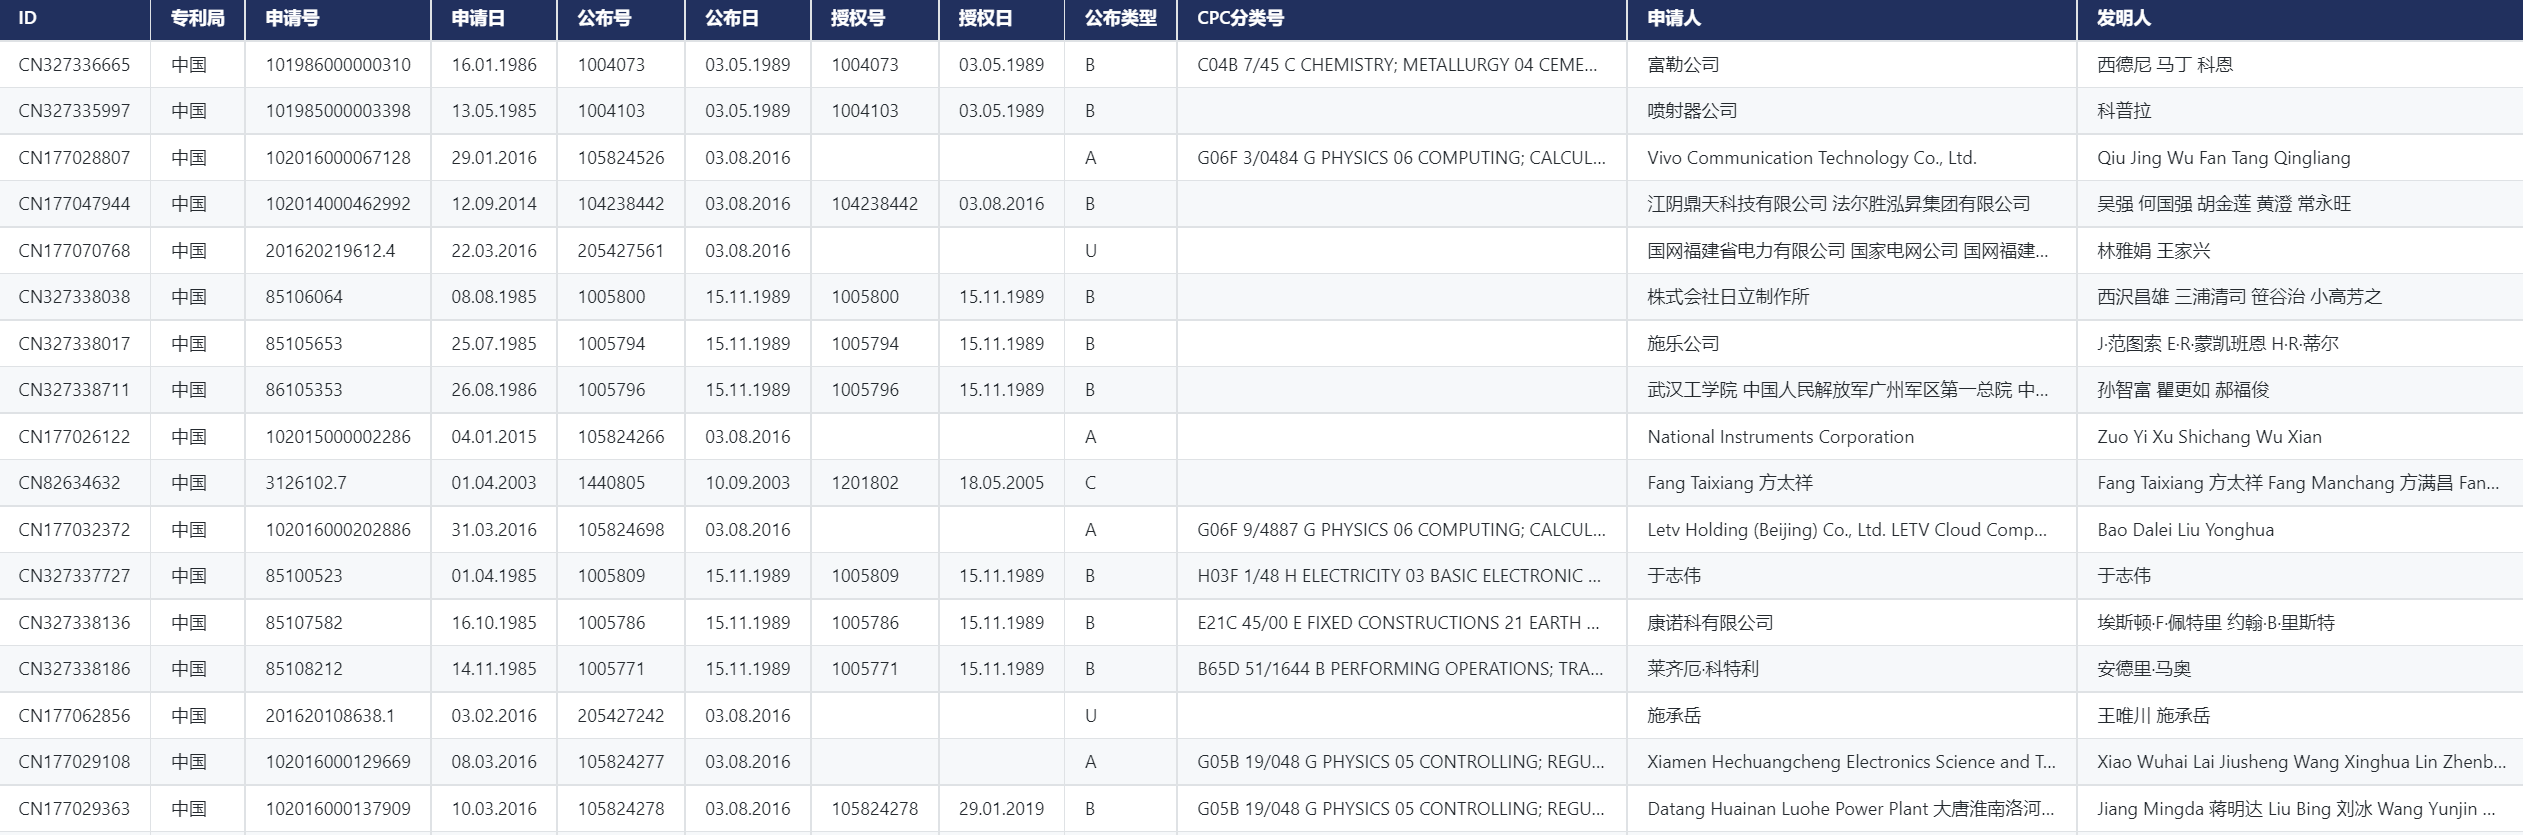Select the grant date 29.01.2019
The image size is (2523, 835).
click(x=1001, y=809)
